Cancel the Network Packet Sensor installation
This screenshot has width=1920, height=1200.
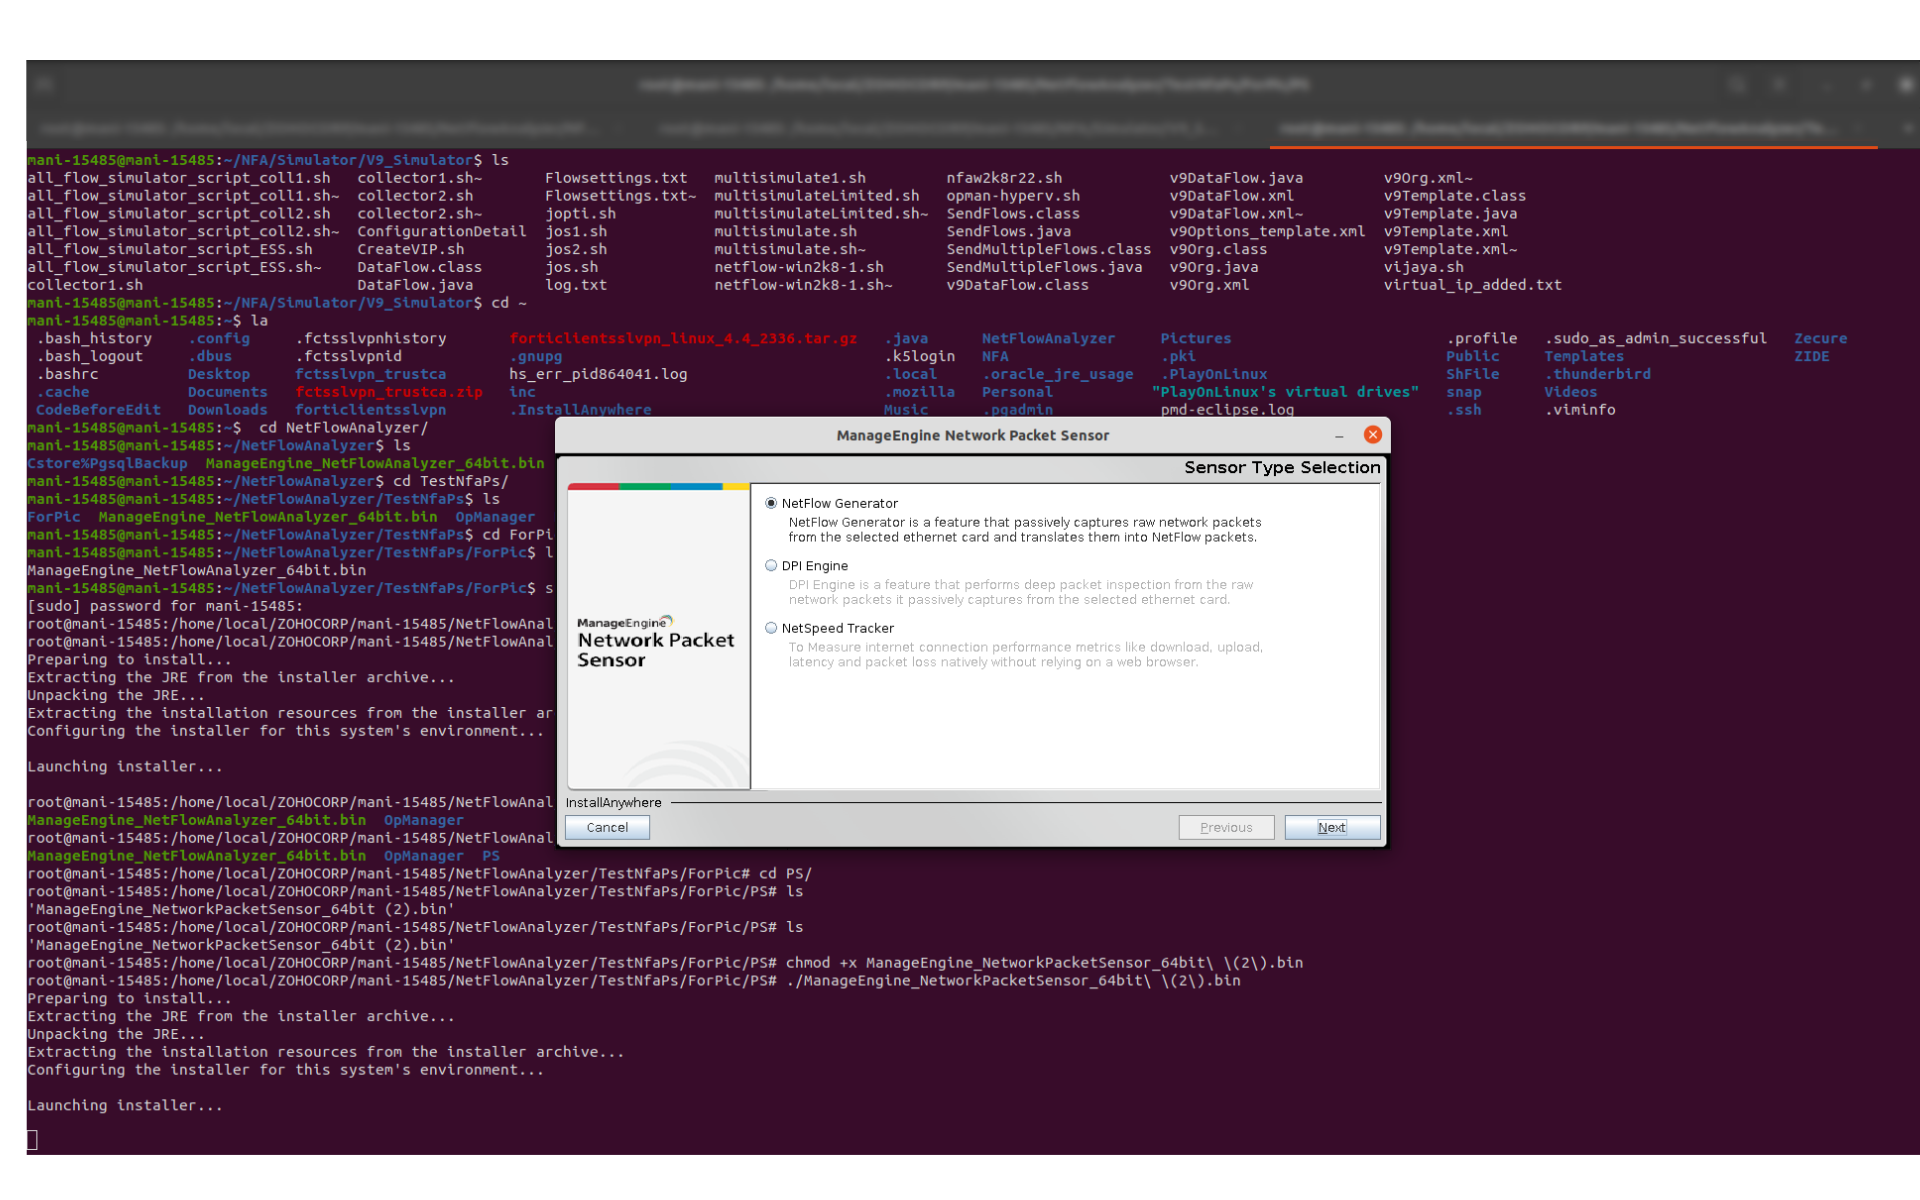[x=606, y=827]
